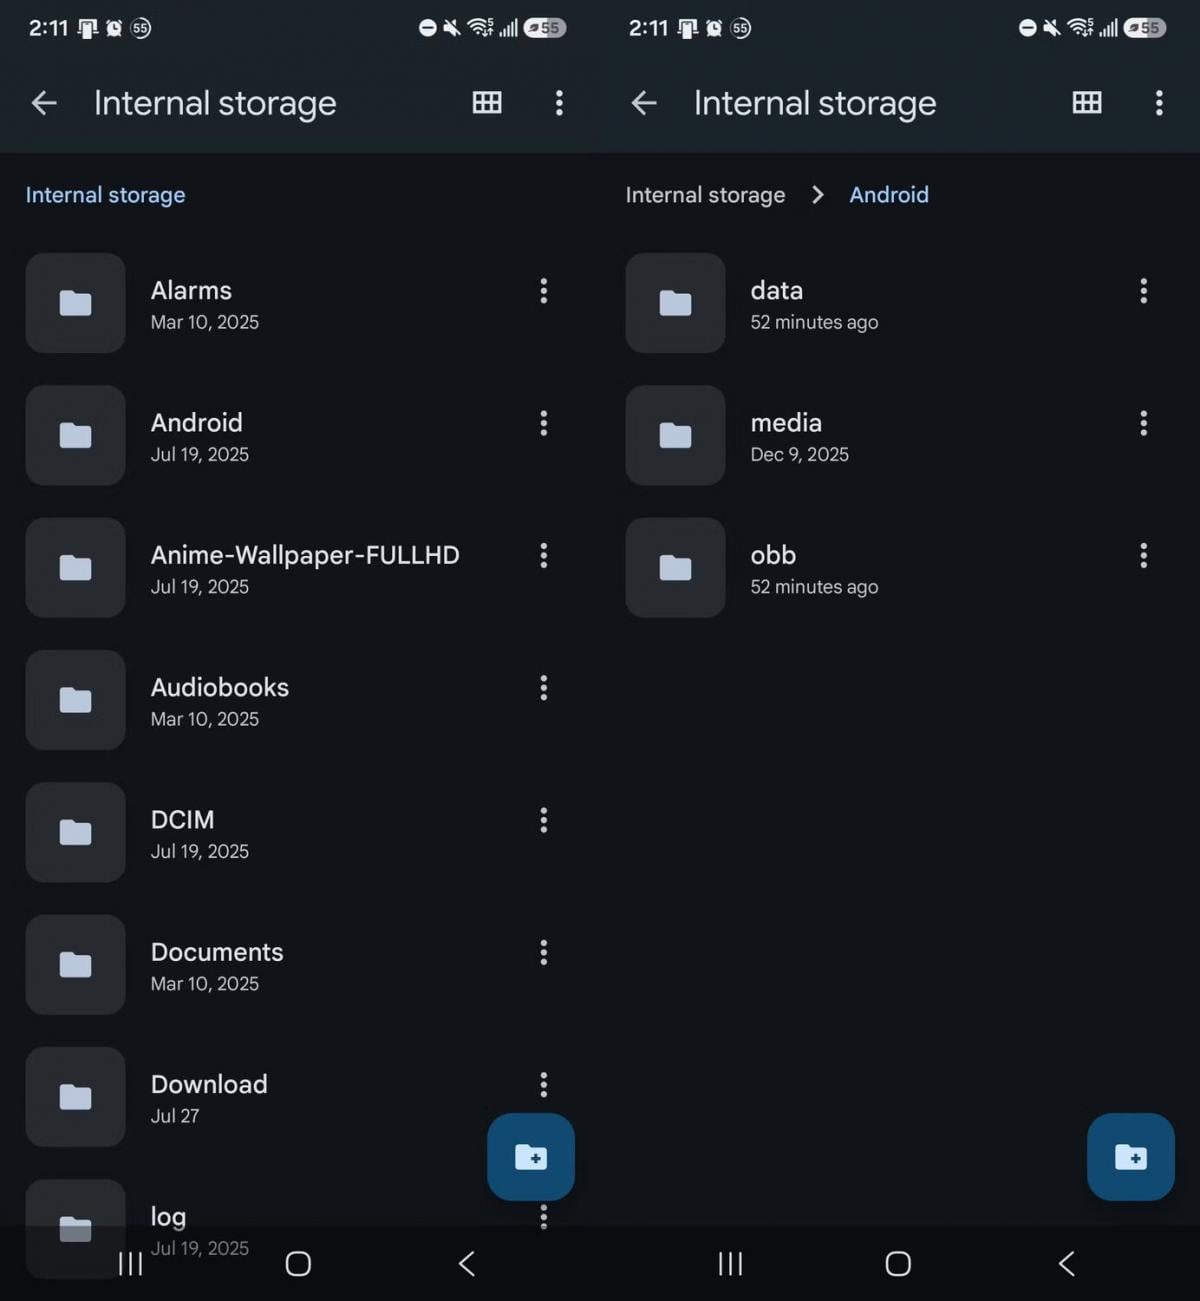
Task: Open options for obb folder
Action: (1144, 555)
